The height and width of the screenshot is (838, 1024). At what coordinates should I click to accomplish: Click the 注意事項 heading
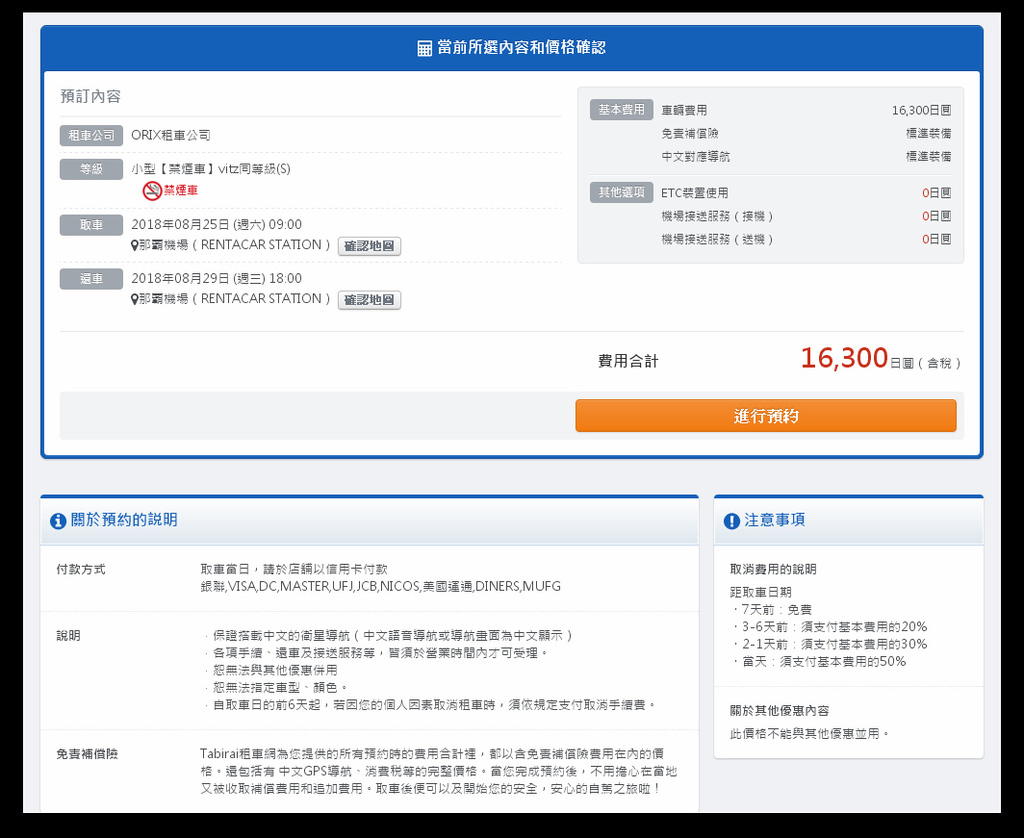[x=775, y=520]
